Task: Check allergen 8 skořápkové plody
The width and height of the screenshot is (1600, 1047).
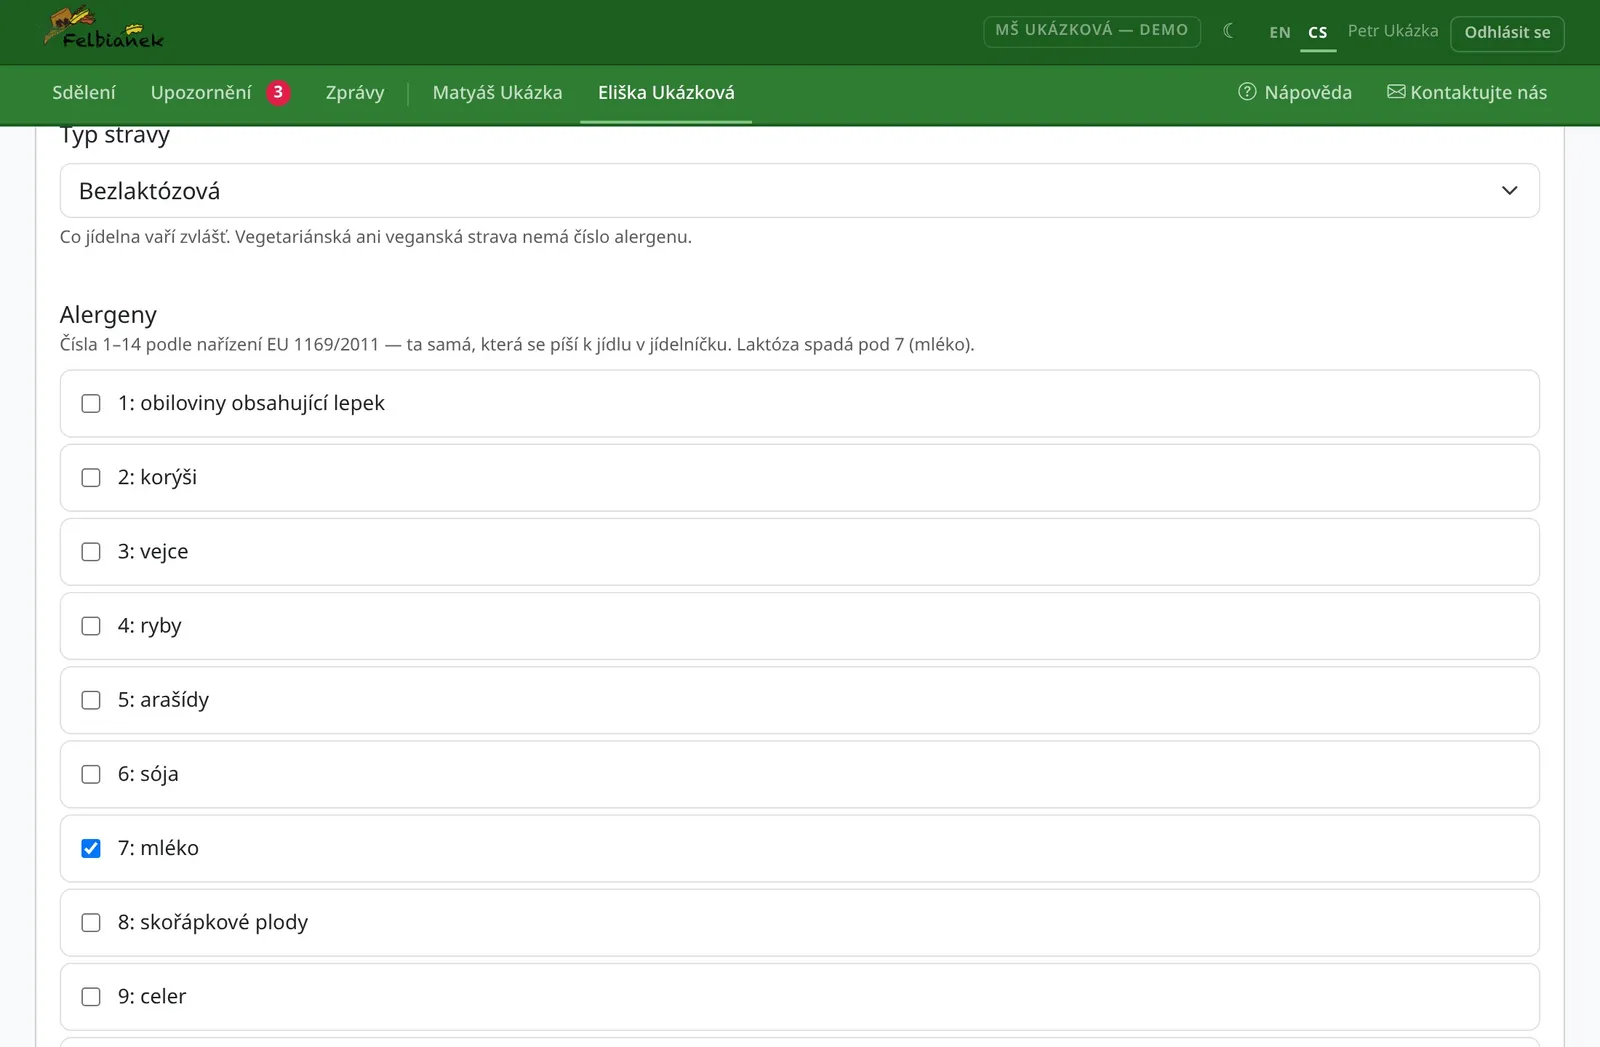Action: coord(91,922)
